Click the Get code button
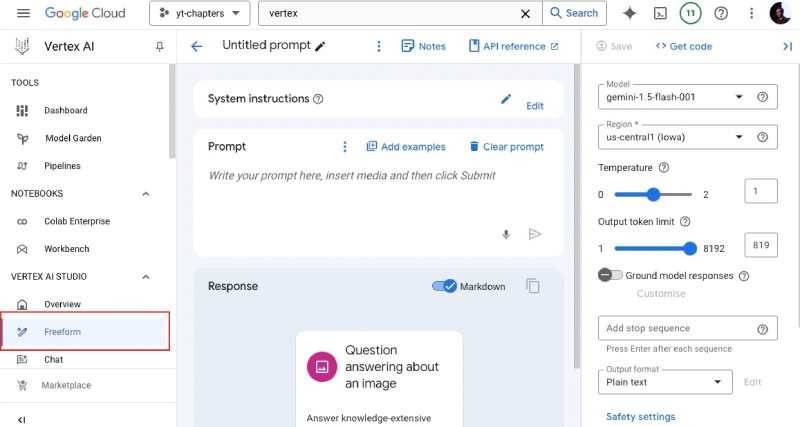Viewport: 800px width, 427px height. 684,46
